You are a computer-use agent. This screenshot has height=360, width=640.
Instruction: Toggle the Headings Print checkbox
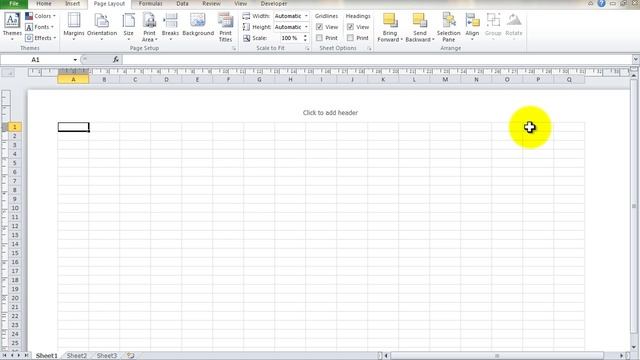click(351, 38)
